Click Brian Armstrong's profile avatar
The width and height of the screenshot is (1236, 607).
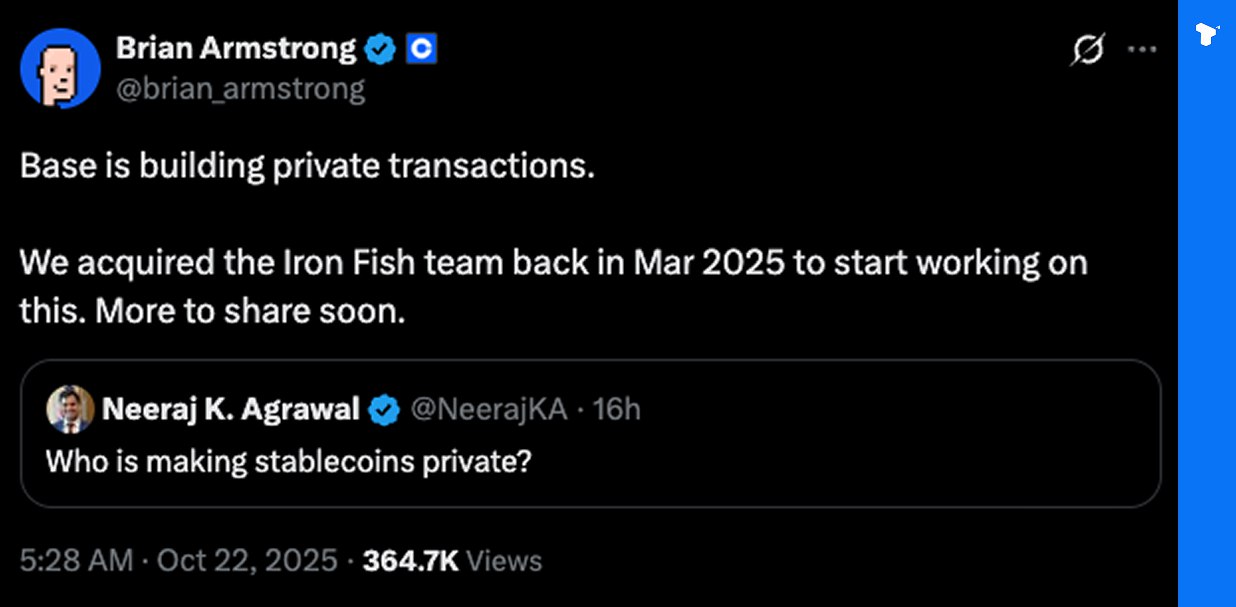(x=58, y=67)
